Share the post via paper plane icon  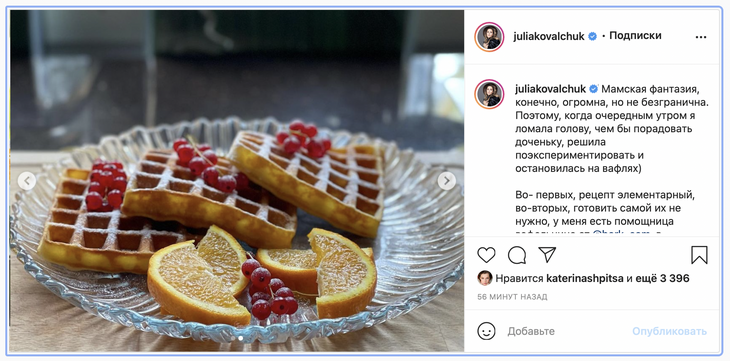point(547,254)
